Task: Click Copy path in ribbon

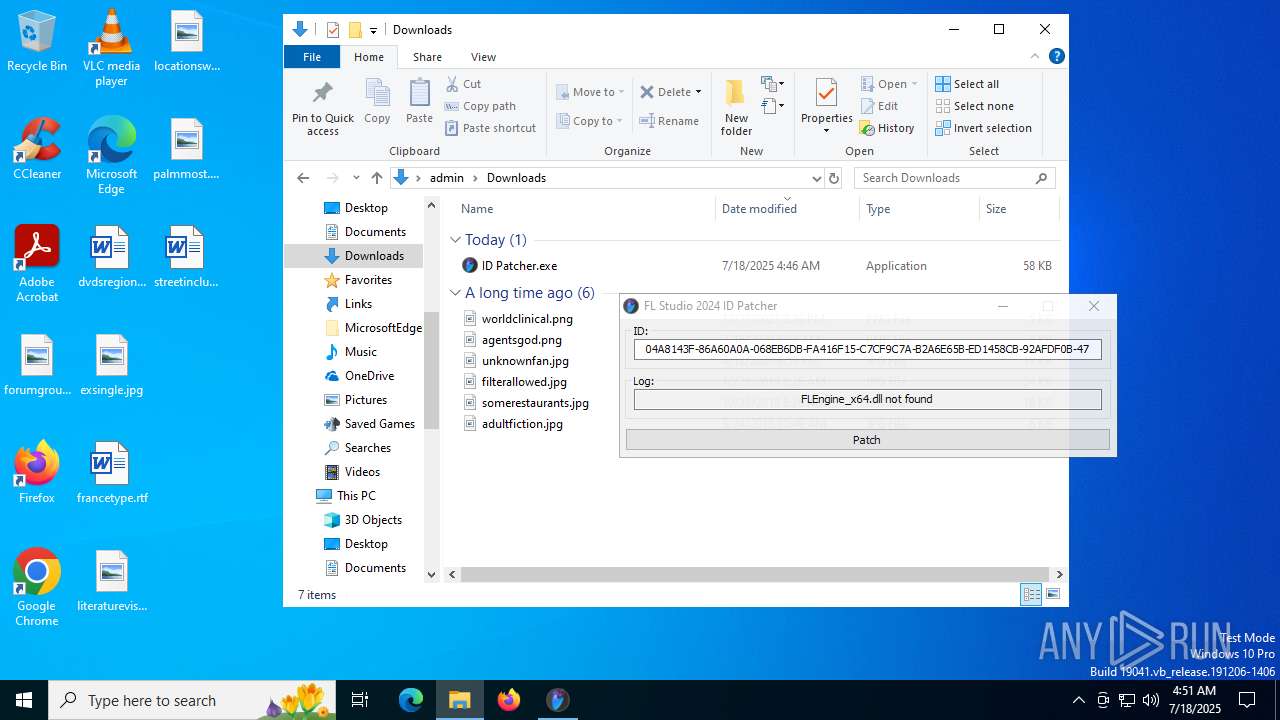Action: [480, 106]
